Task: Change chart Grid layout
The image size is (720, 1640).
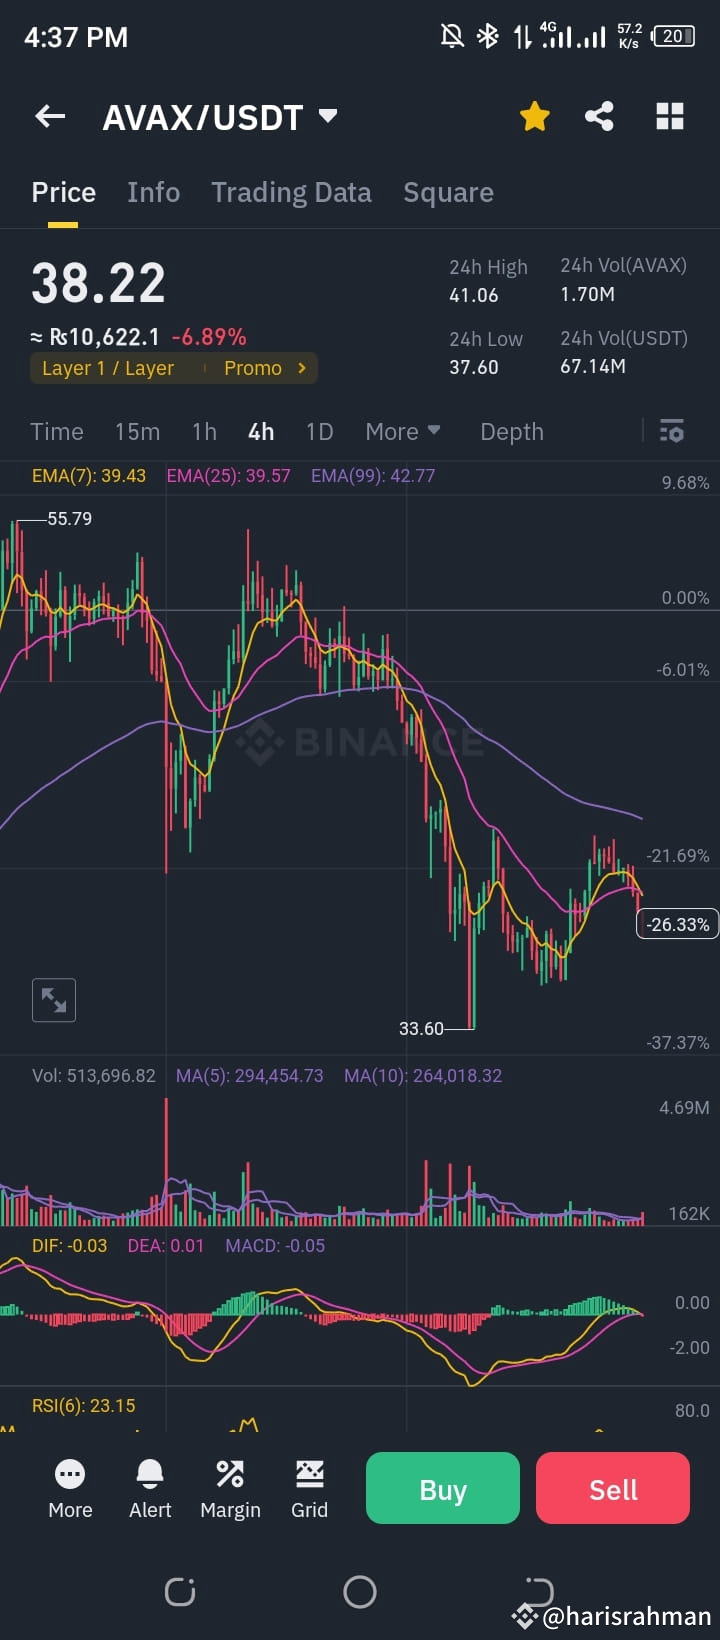Action: [309, 1488]
